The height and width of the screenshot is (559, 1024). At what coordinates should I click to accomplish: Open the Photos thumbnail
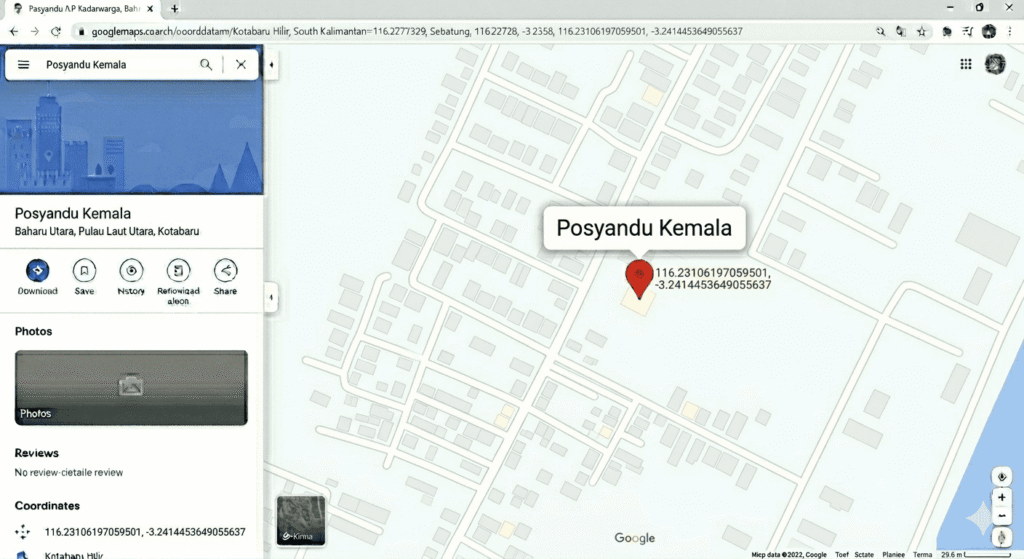tap(131, 388)
